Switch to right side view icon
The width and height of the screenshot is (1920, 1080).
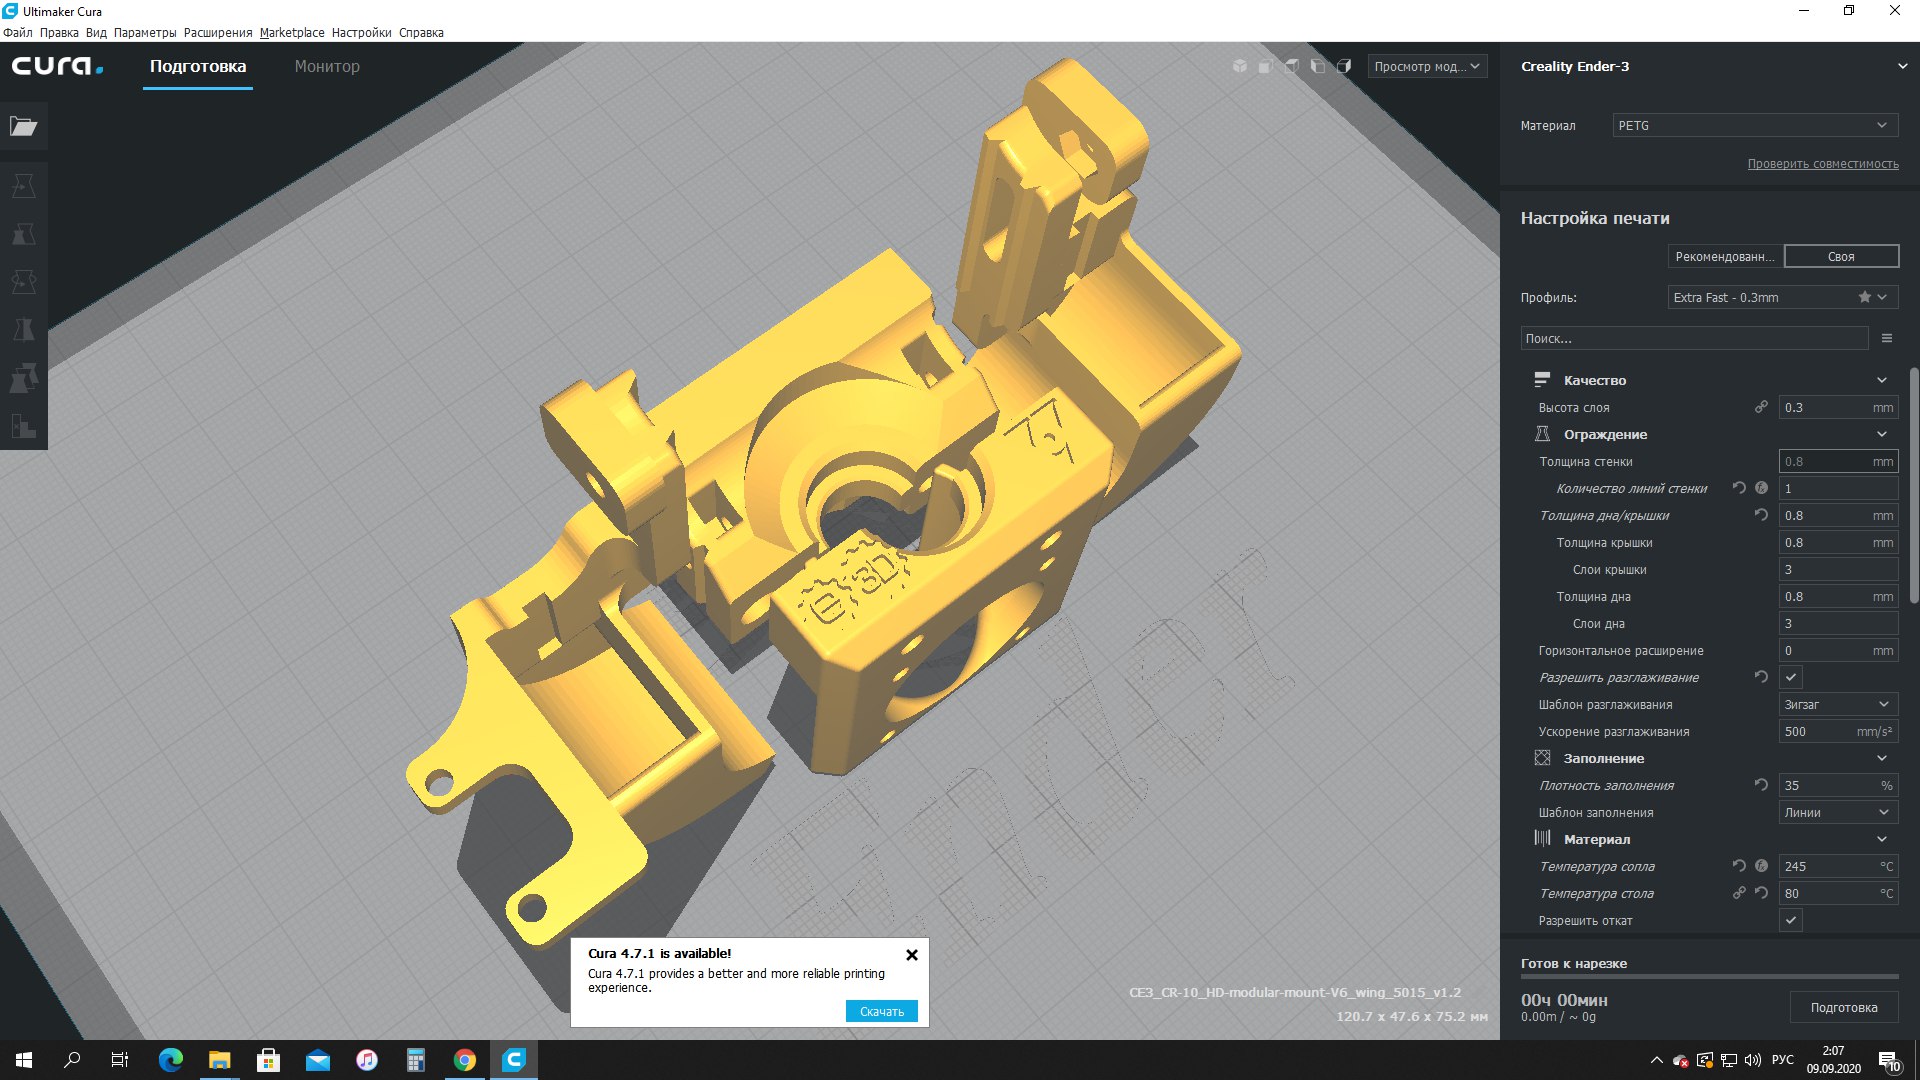(x=1344, y=66)
